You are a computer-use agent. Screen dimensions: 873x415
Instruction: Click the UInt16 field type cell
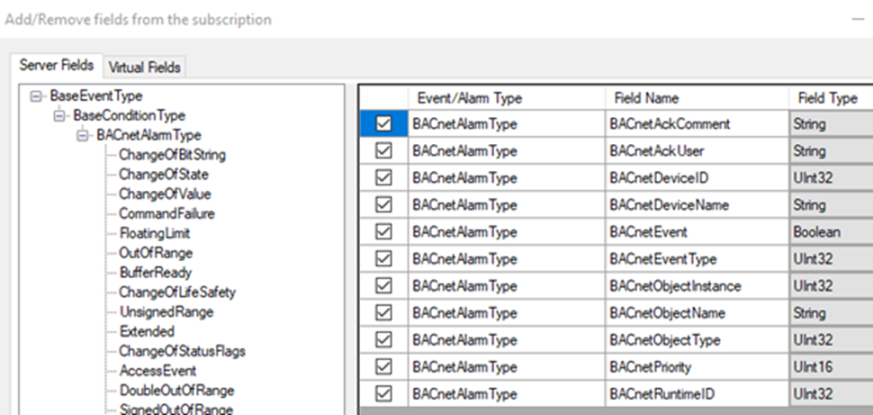(831, 367)
